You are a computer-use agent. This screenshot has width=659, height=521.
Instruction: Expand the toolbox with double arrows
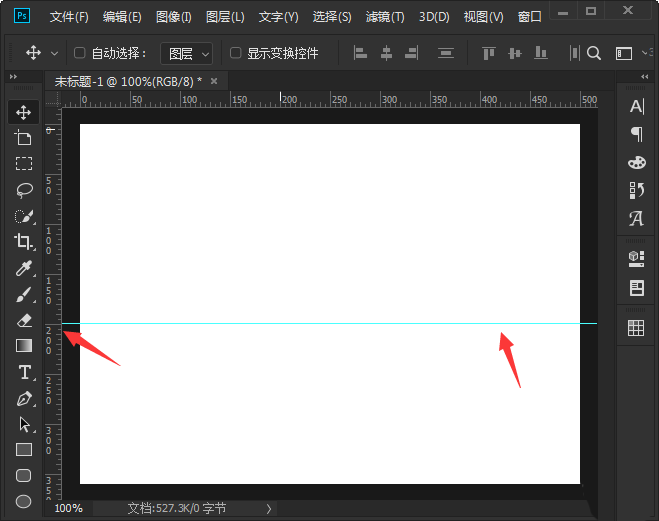click(13, 76)
